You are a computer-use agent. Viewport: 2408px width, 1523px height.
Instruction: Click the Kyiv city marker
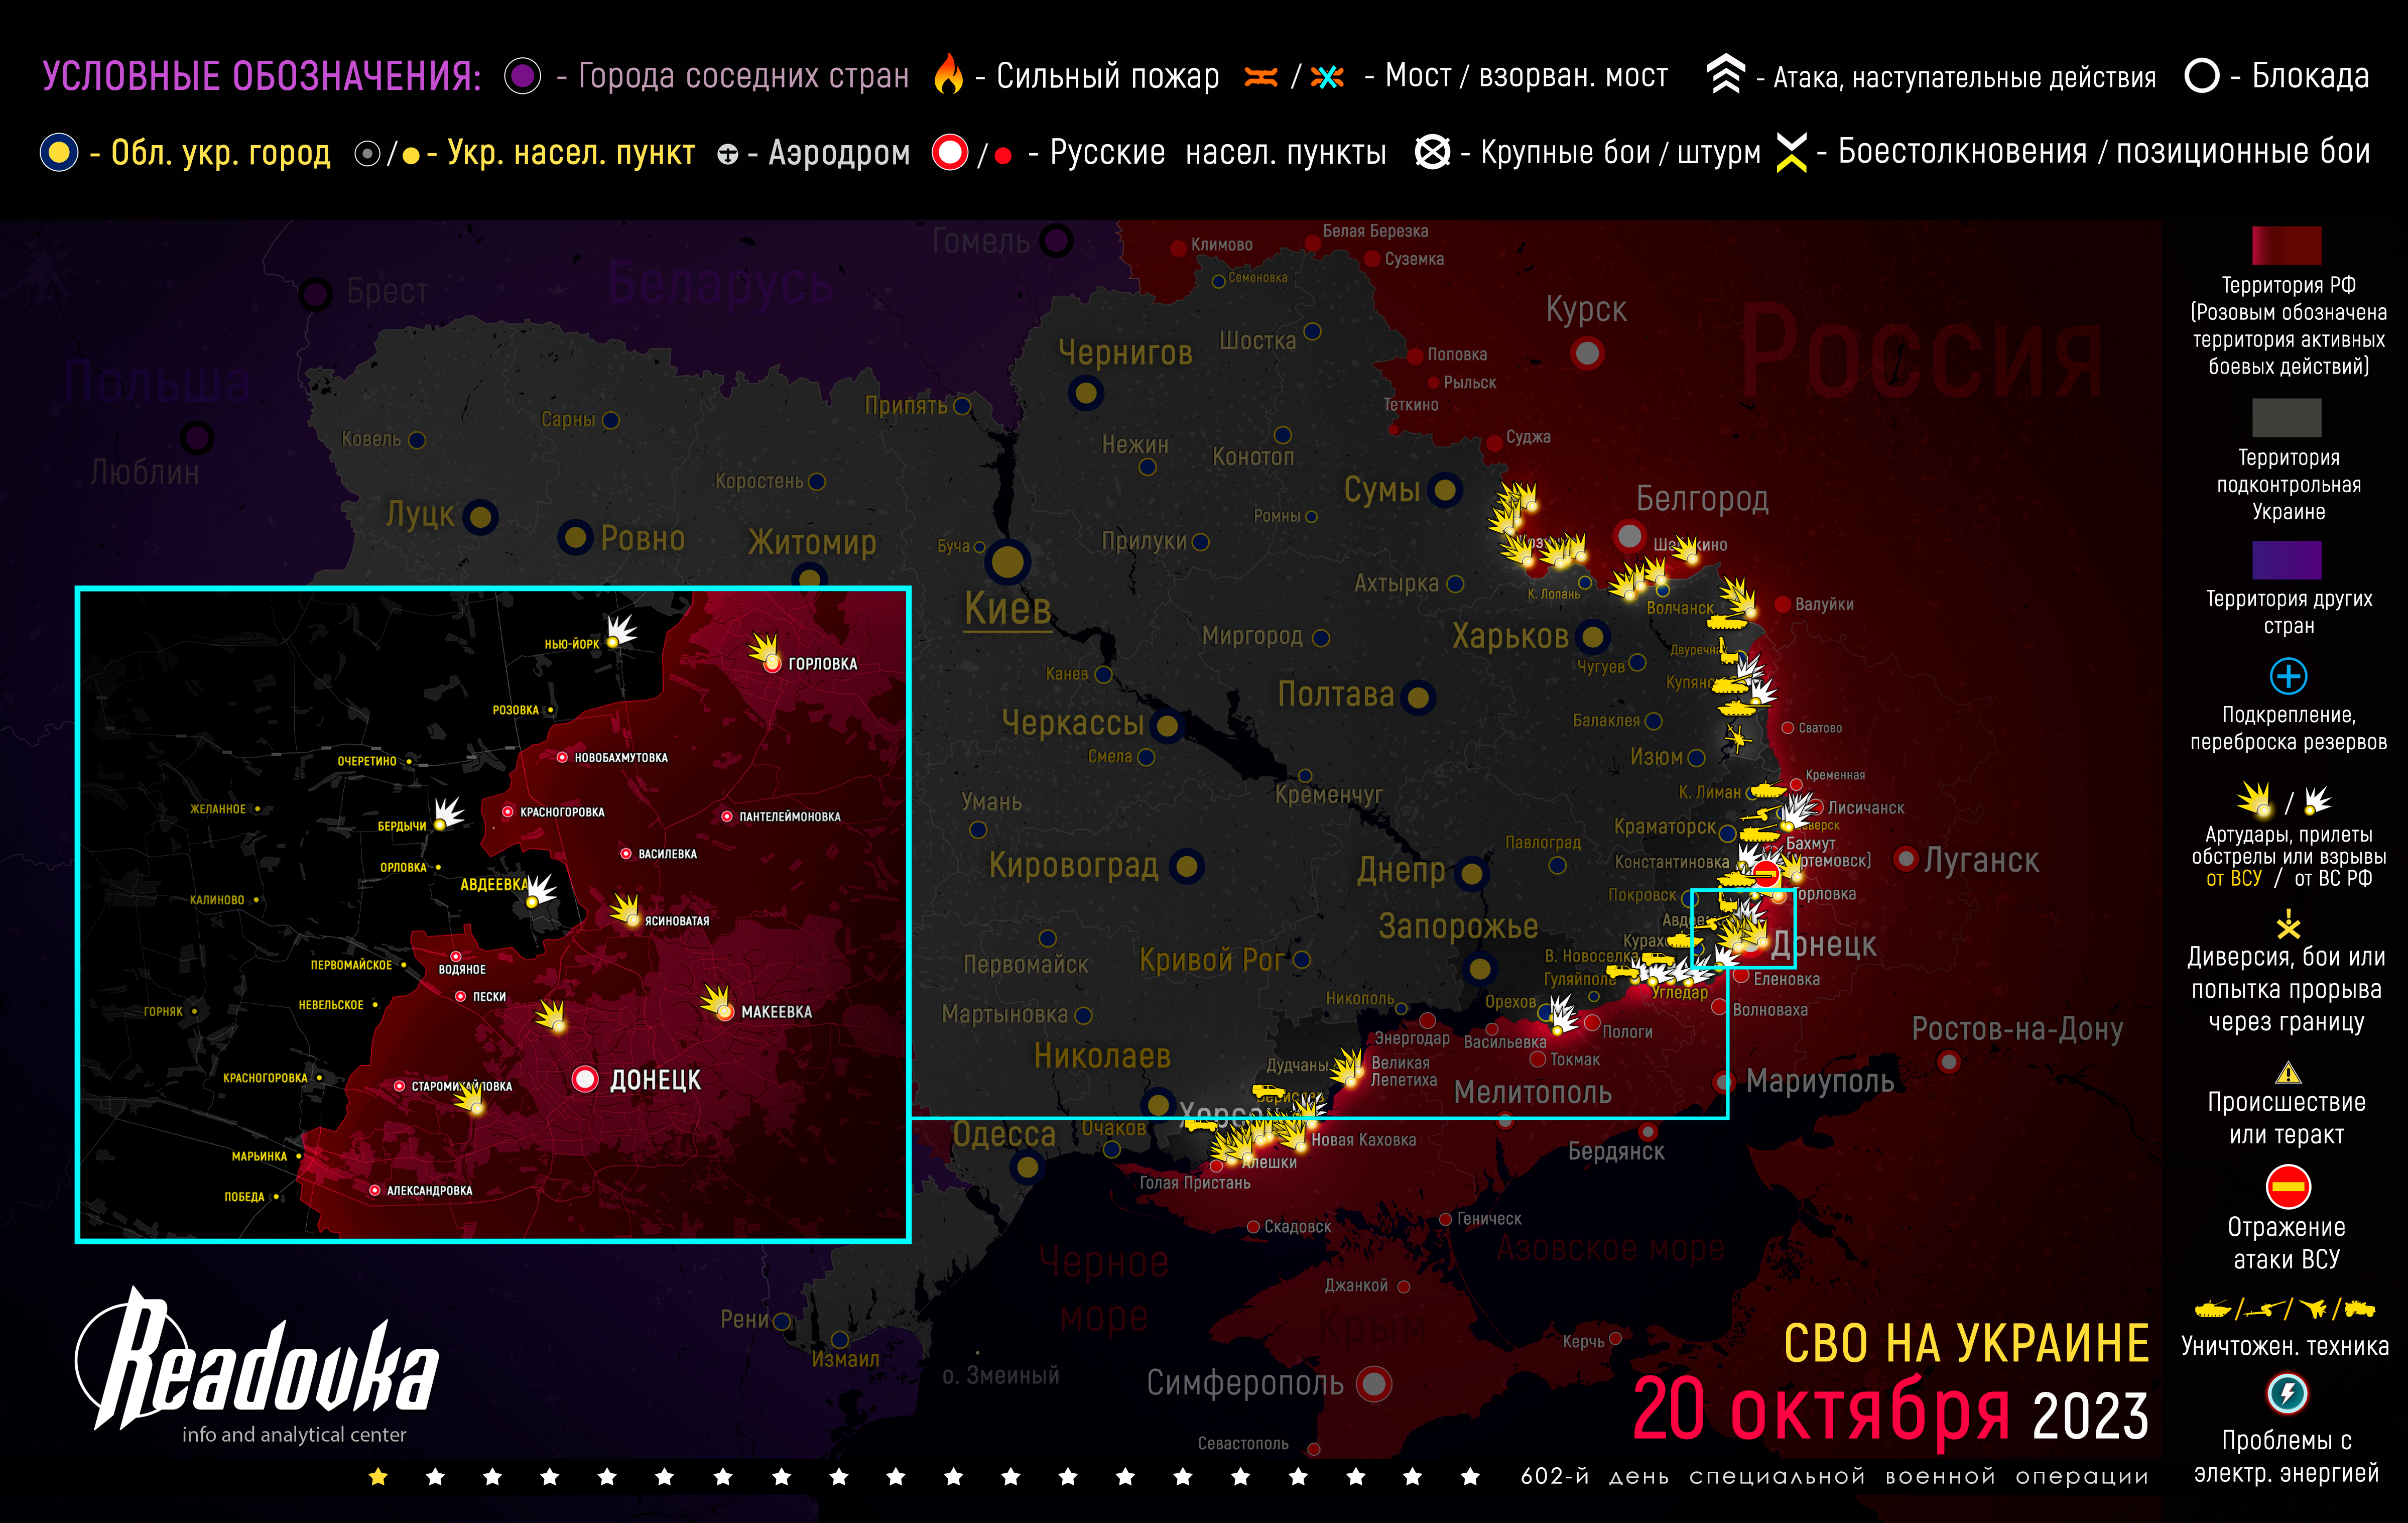click(x=1008, y=562)
